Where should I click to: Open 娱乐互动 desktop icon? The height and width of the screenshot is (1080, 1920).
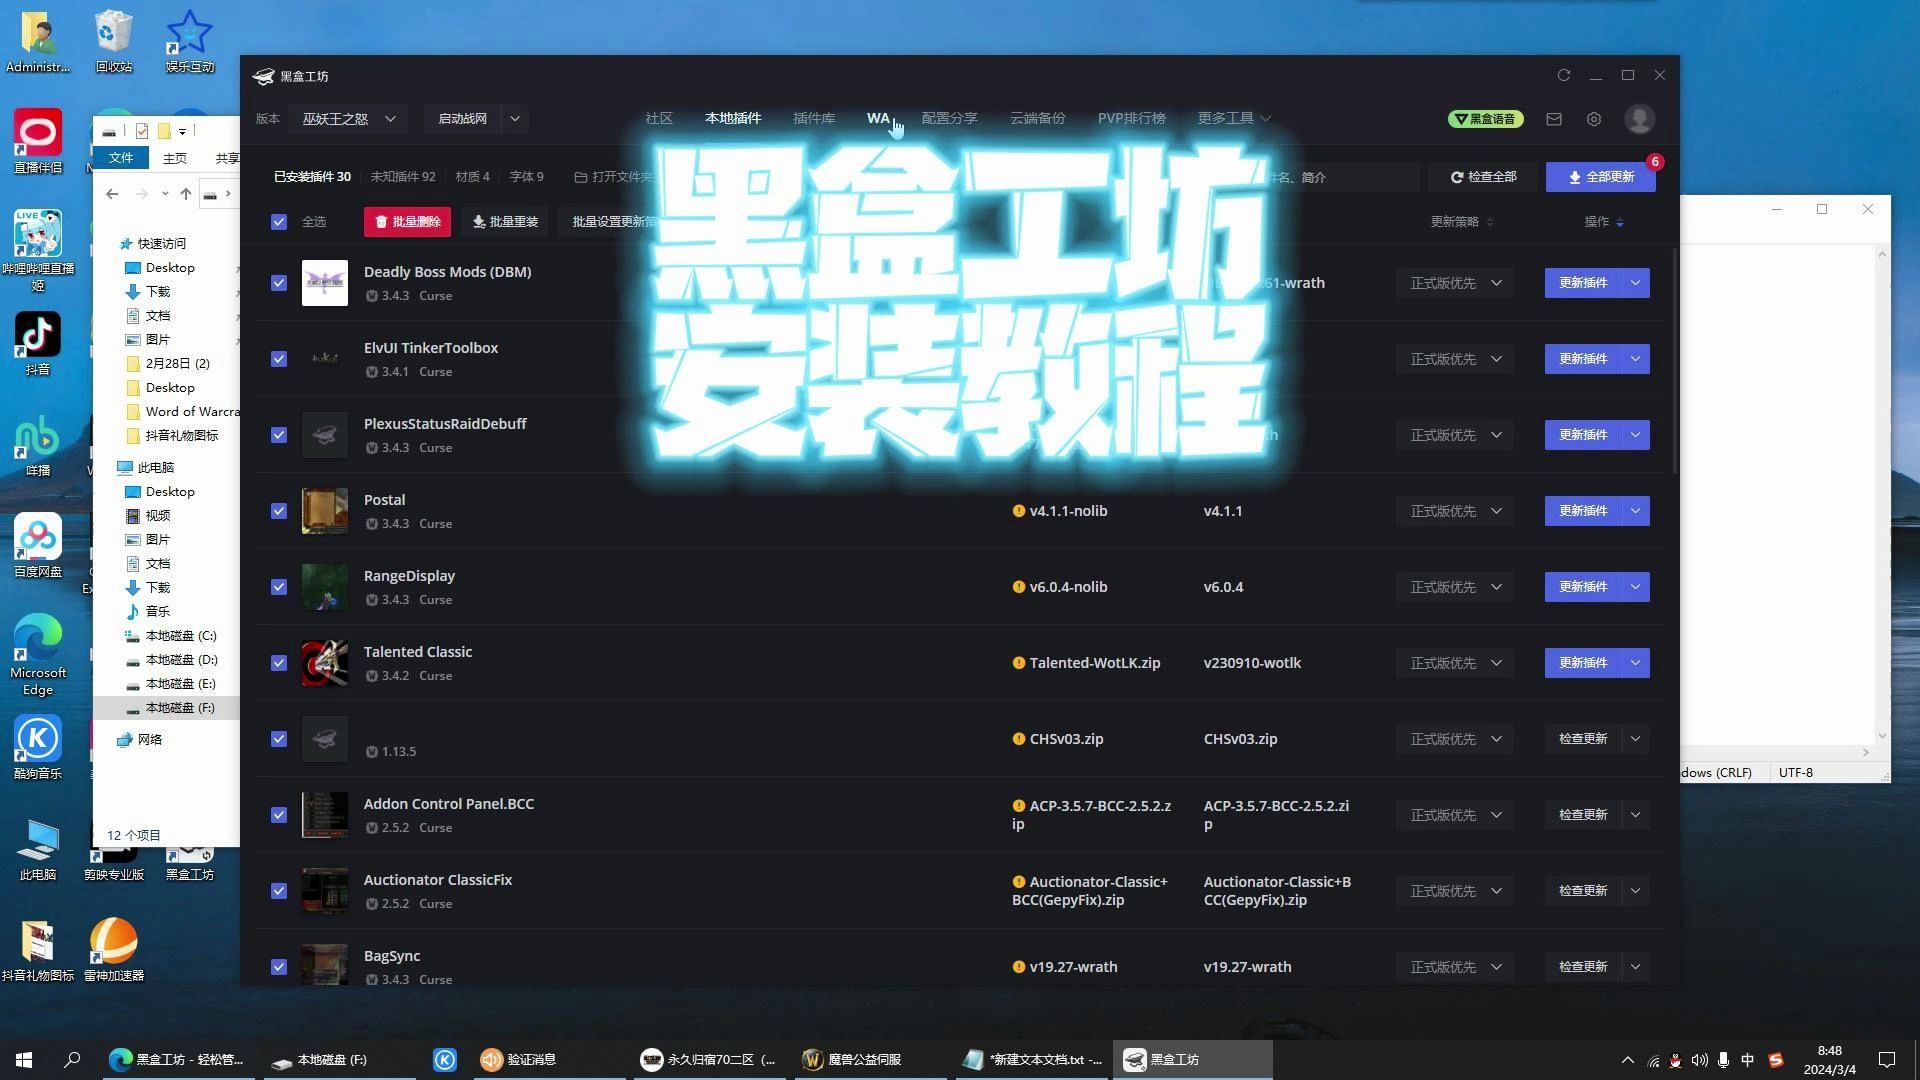click(x=190, y=42)
